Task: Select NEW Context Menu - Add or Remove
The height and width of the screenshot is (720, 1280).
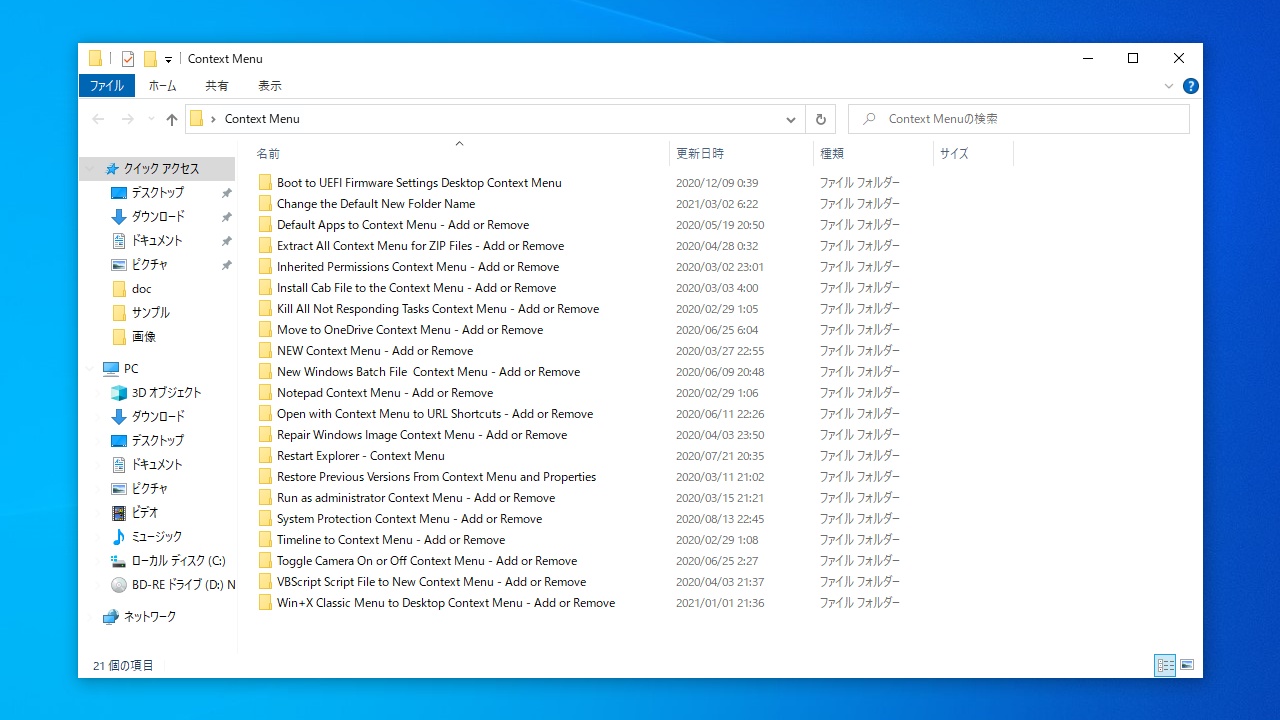Action: tap(375, 351)
